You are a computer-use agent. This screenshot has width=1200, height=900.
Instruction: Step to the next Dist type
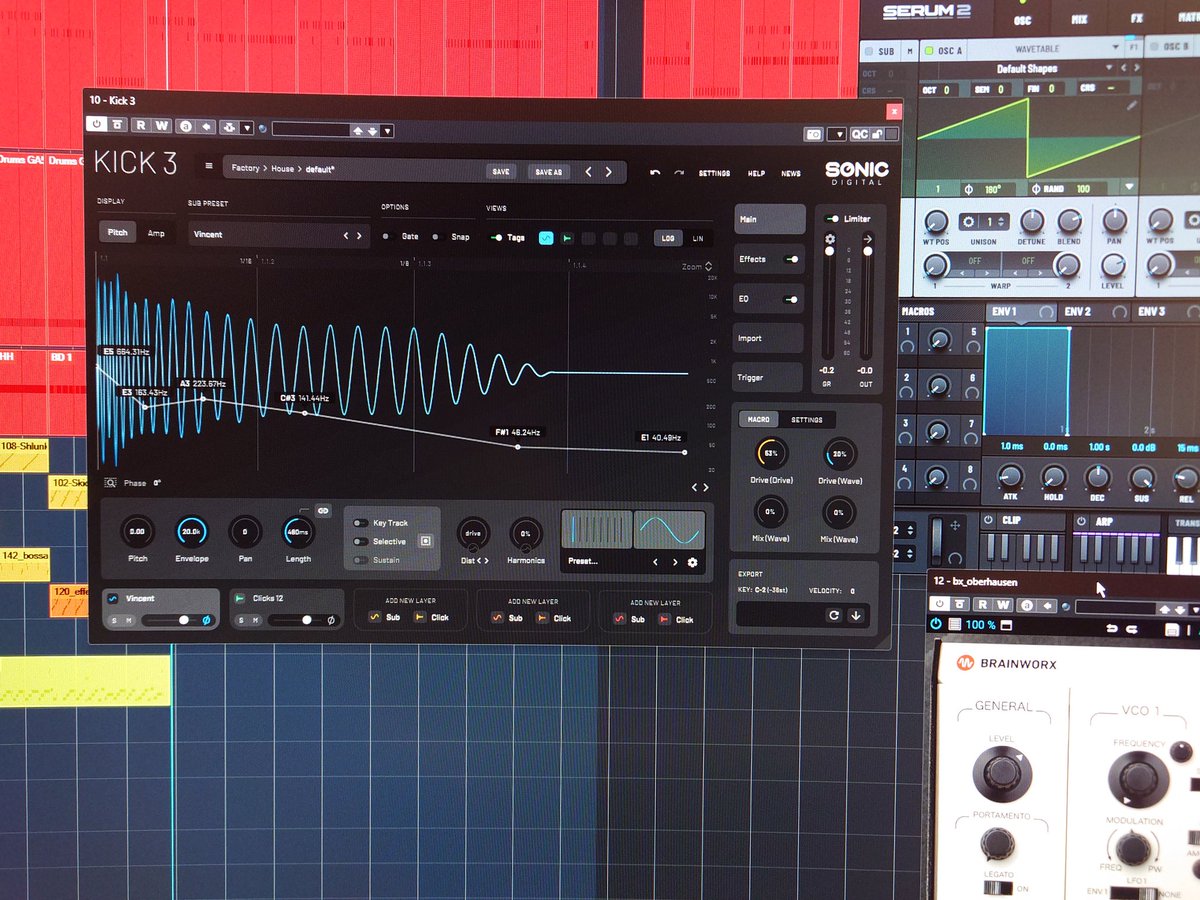click(486, 561)
